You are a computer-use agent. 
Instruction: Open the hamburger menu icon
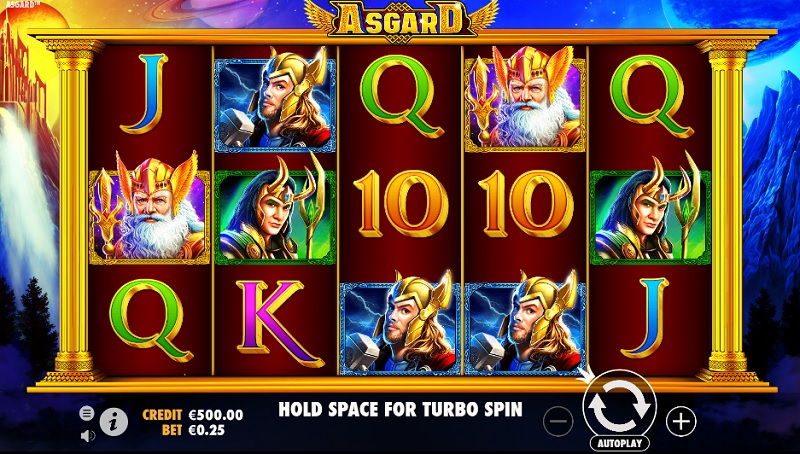87,413
